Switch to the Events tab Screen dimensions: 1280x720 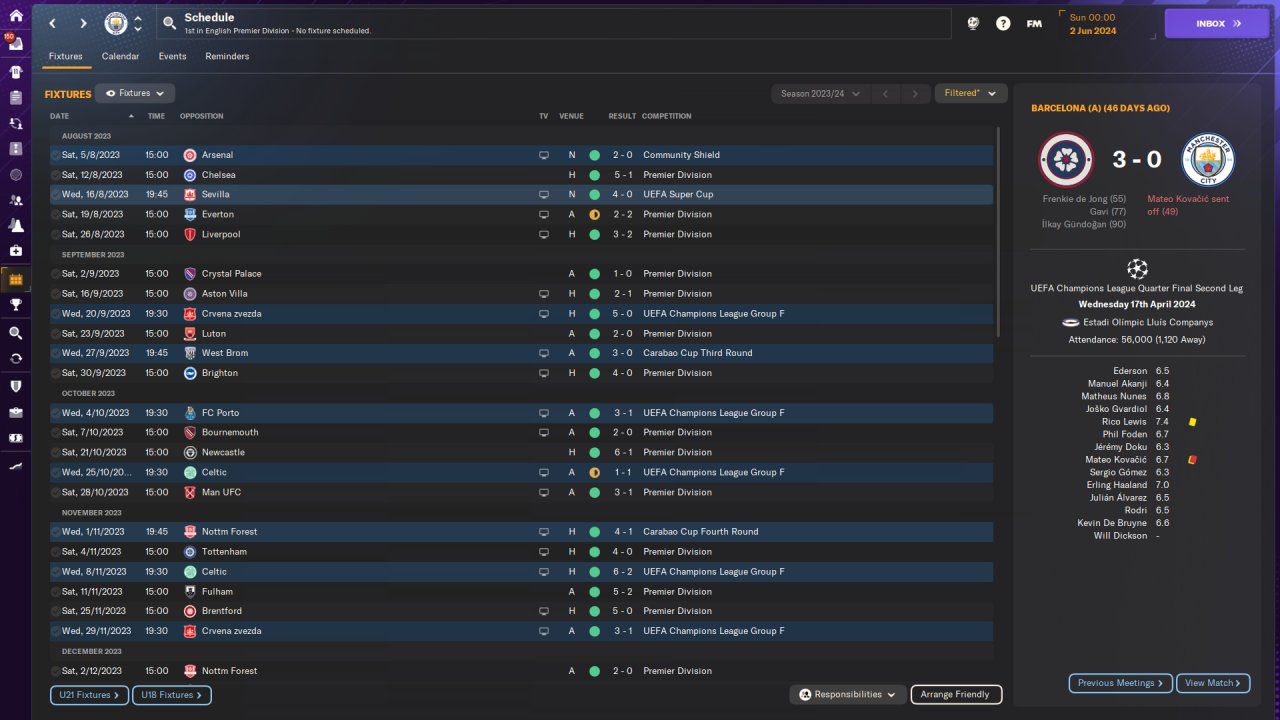click(172, 56)
